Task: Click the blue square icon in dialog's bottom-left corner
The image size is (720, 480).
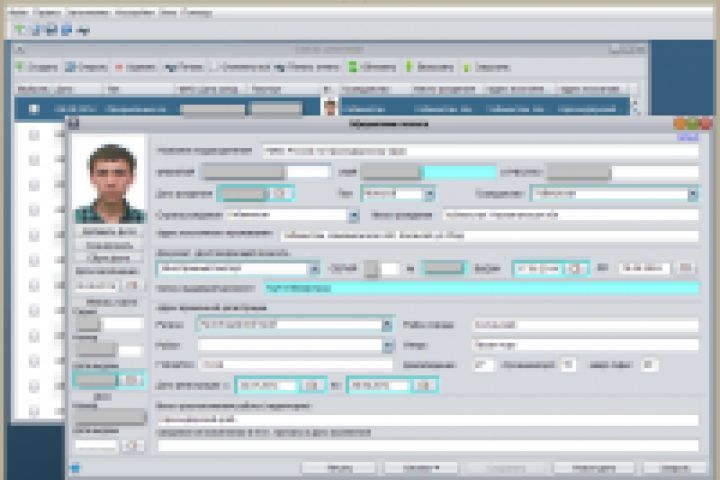Action: [76, 468]
